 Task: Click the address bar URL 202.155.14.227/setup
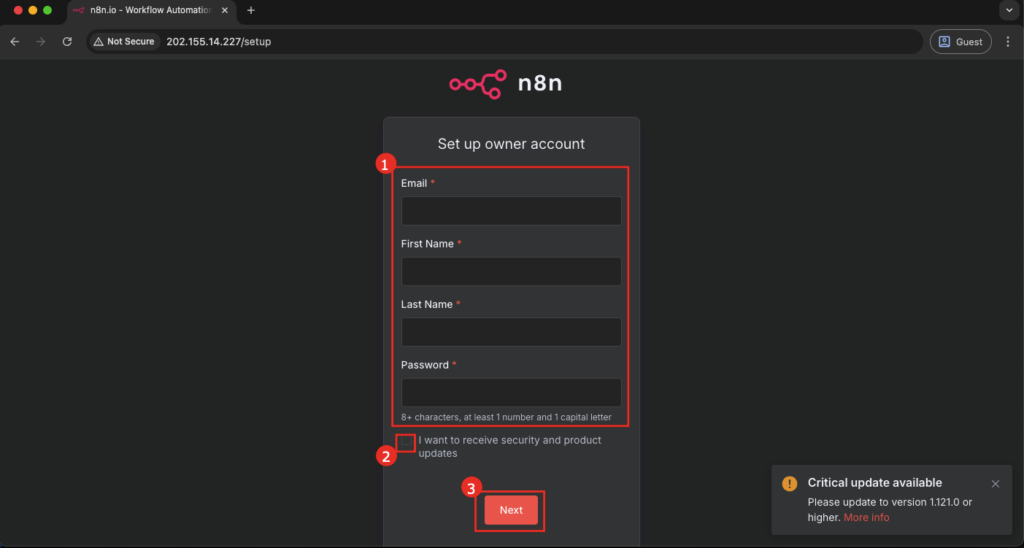[x=219, y=42]
